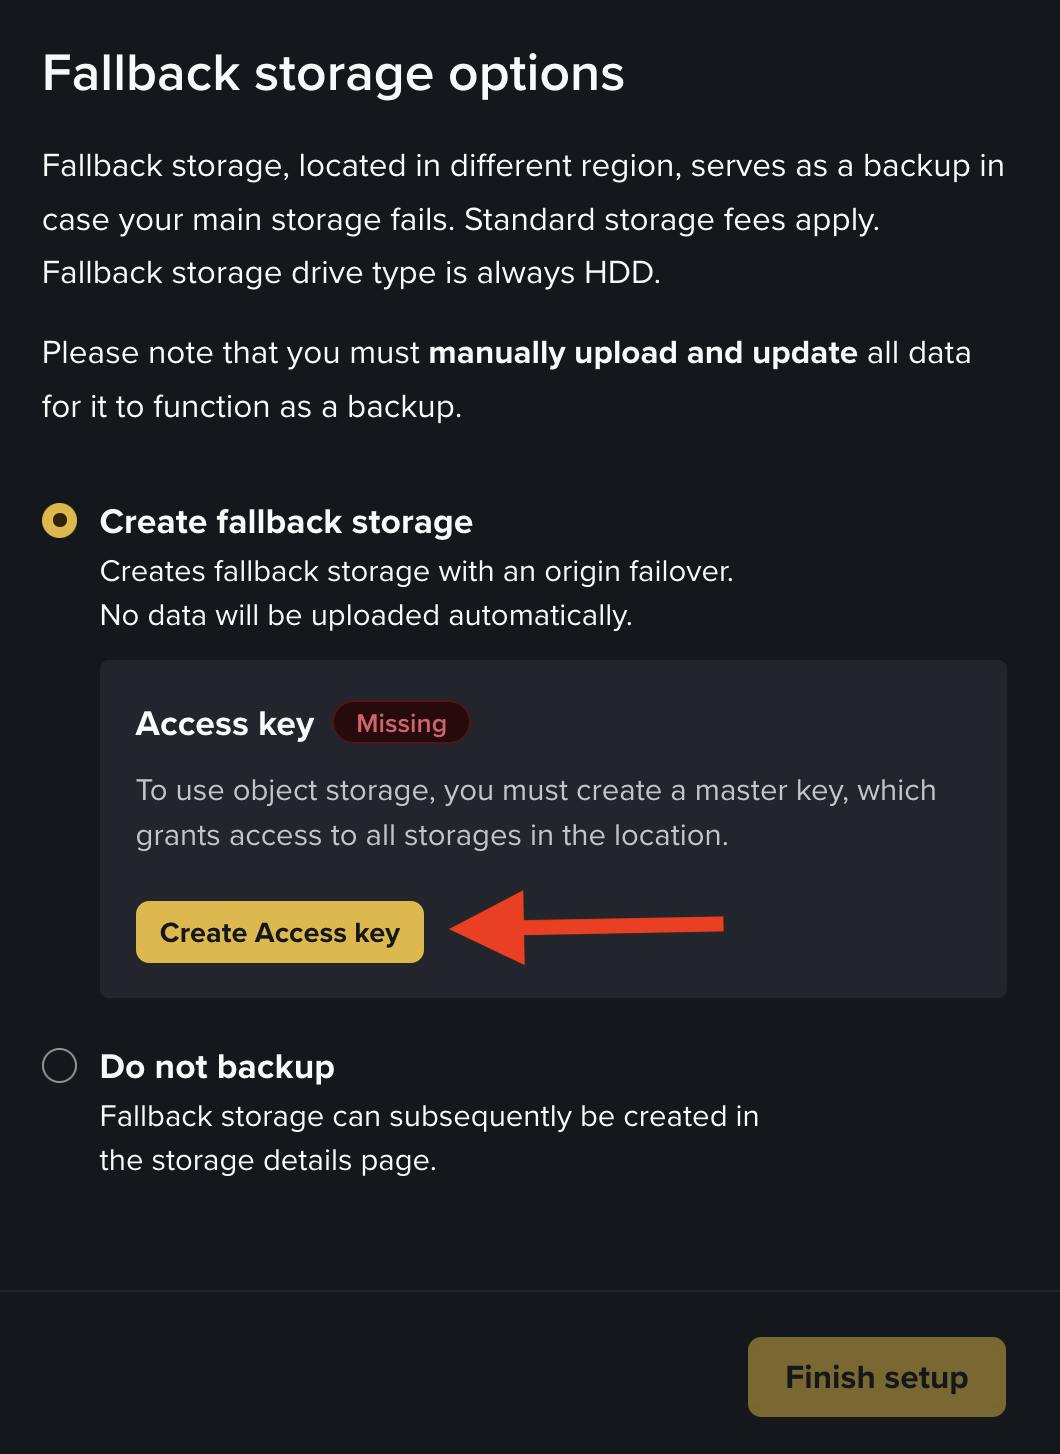Click the 'Access key' heading
Image resolution: width=1060 pixels, height=1454 pixels.
tap(225, 723)
